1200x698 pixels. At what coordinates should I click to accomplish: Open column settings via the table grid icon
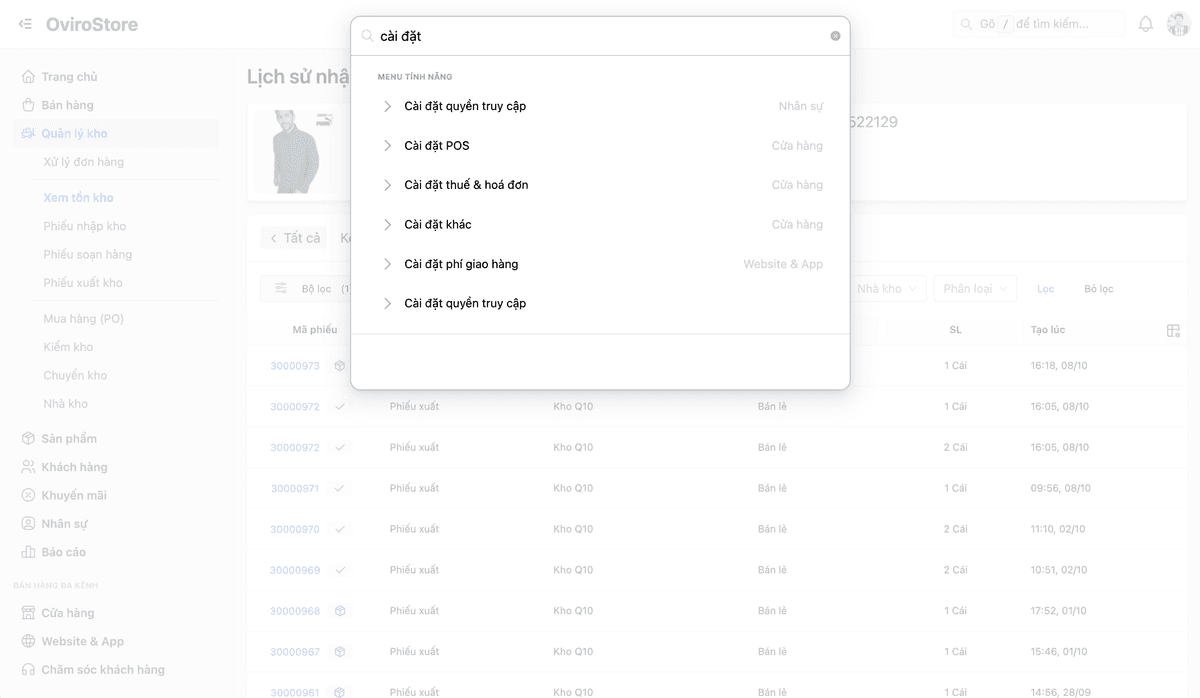click(1172, 330)
